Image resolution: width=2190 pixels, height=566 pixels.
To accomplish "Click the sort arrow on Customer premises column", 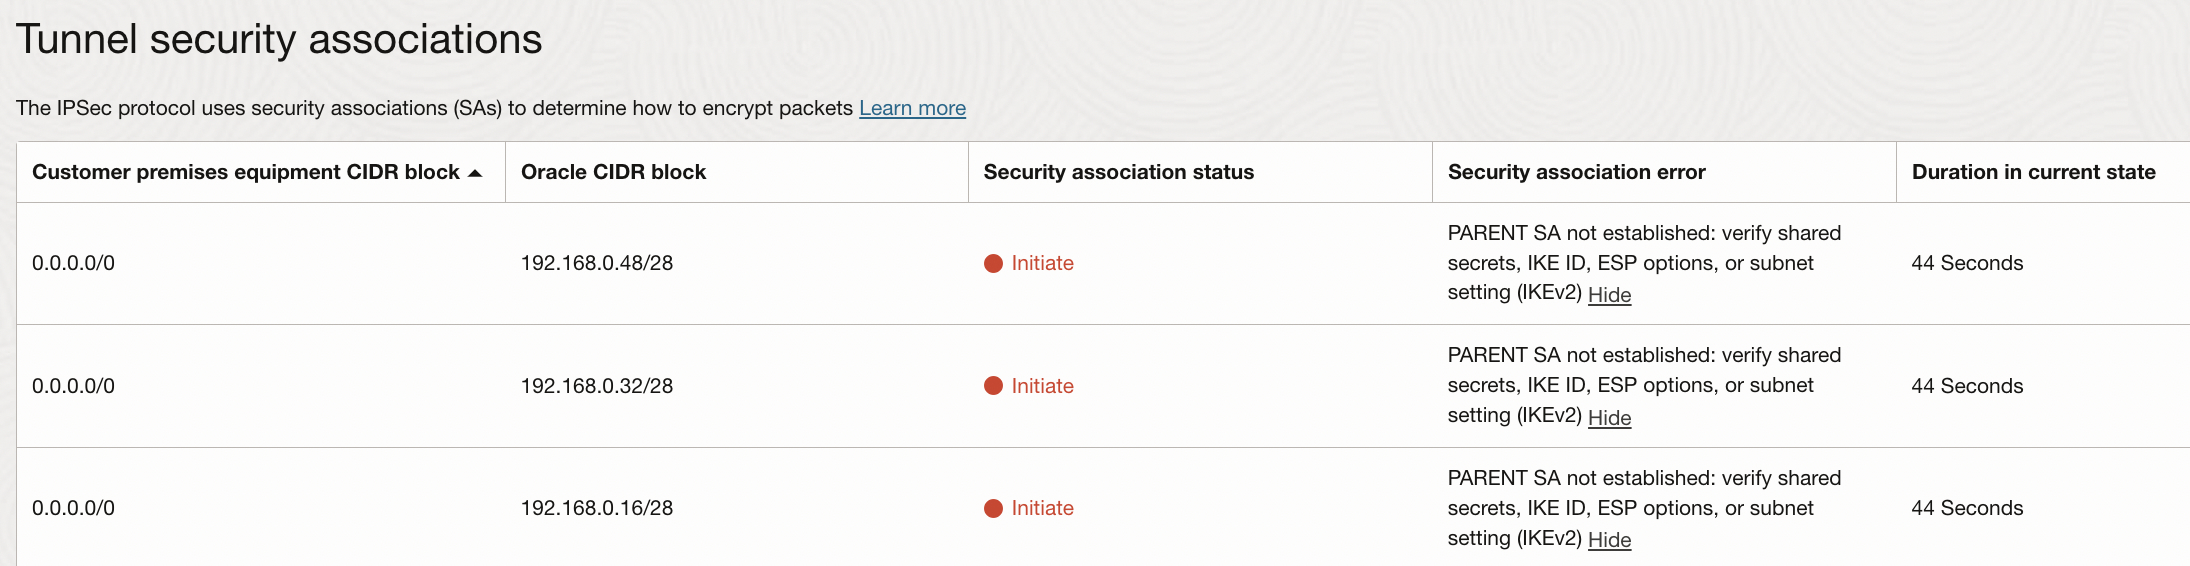I will (x=475, y=173).
